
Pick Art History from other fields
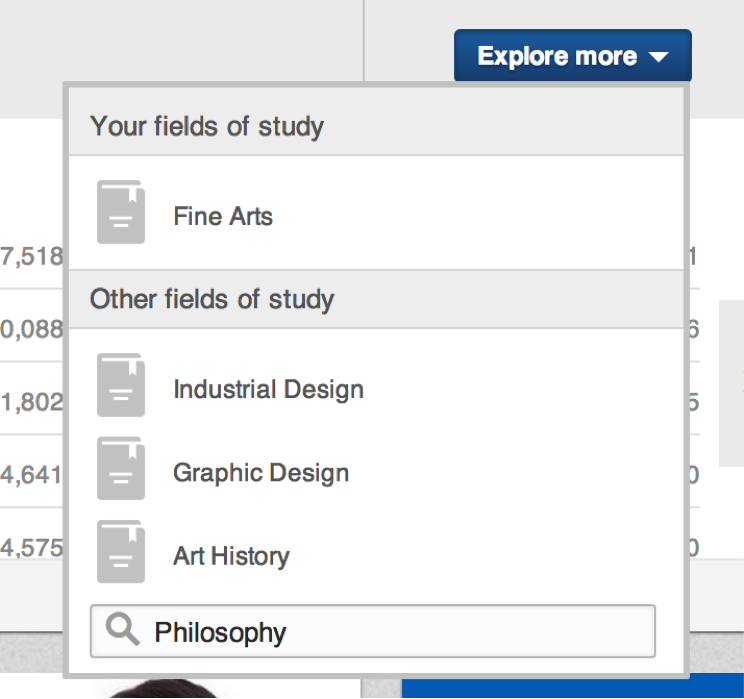tap(231, 556)
